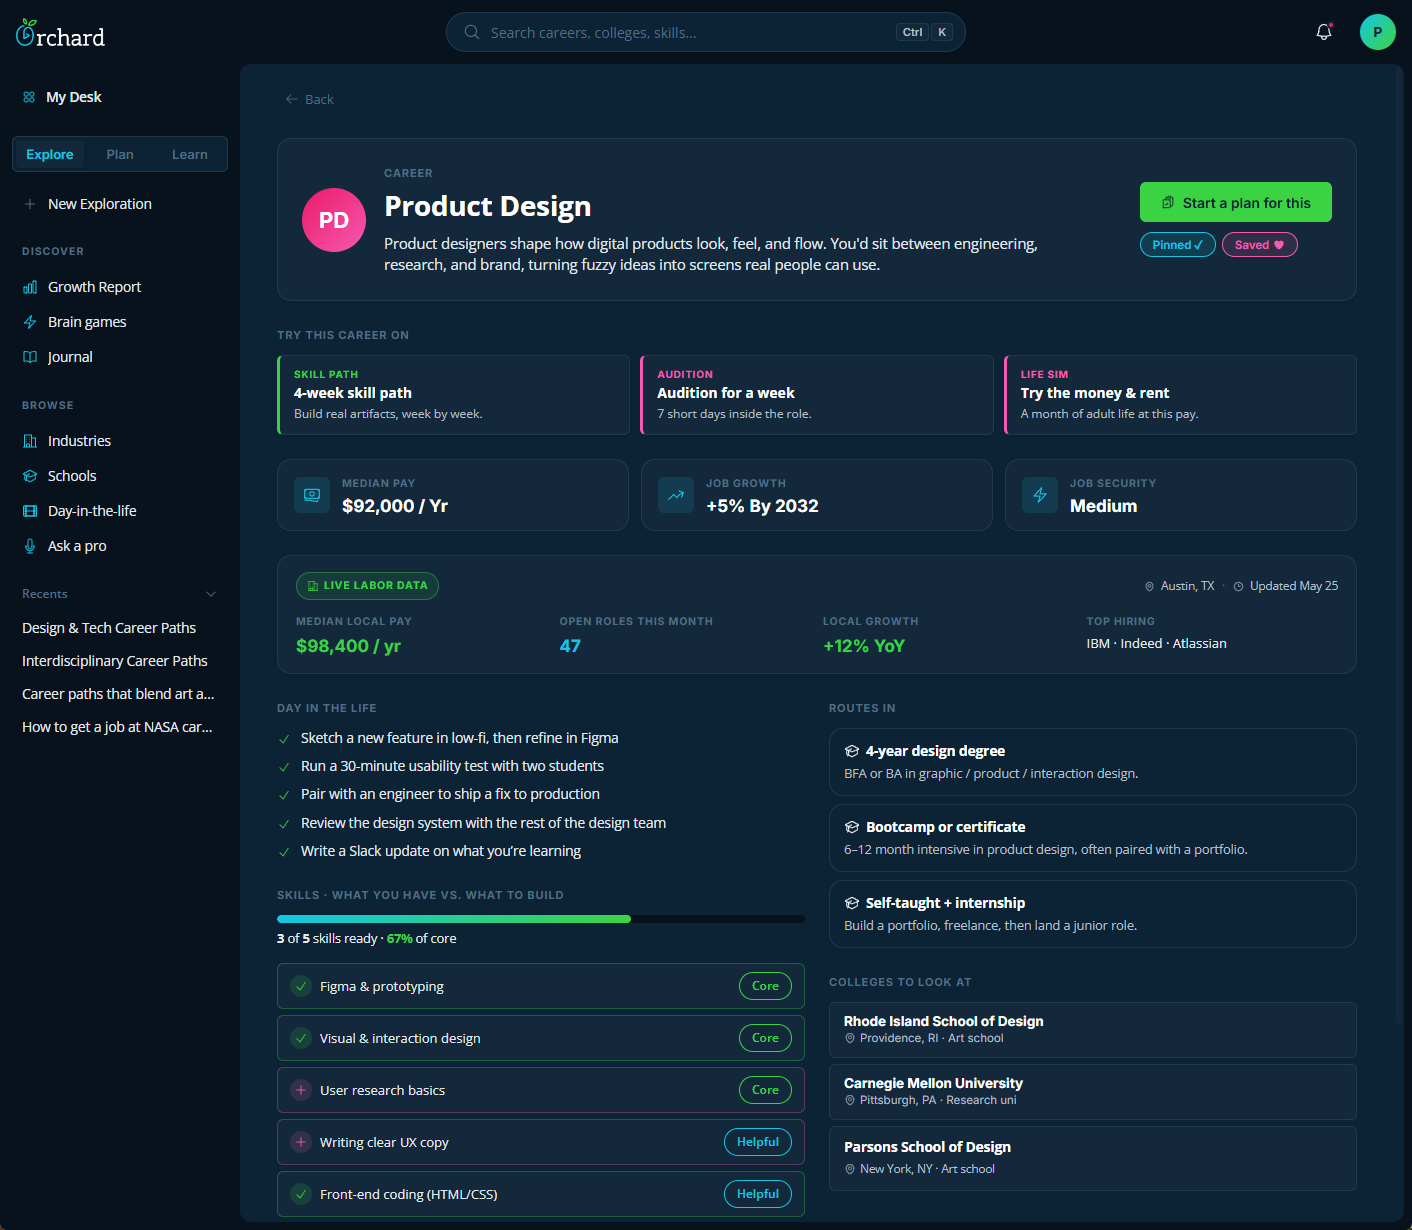Image resolution: width=1412 pixels, height=1230 pixels.
Task: Click the Live Labor Data badge
Action: [x=367, y=586]
